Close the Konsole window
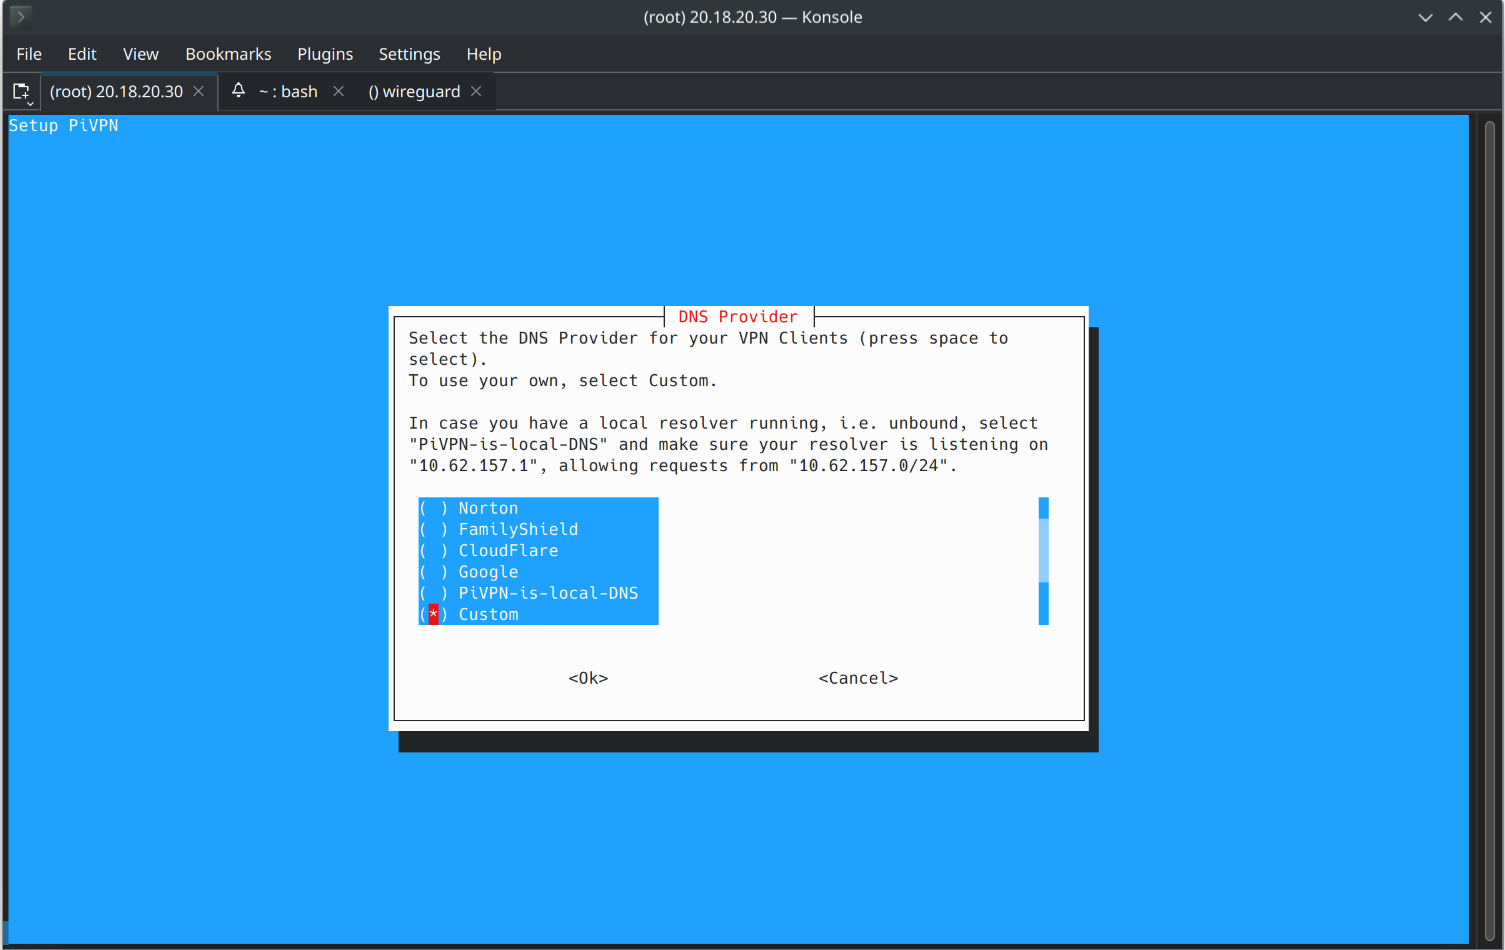Screen dimensions: 1505x950 (x=1485, y=17)
